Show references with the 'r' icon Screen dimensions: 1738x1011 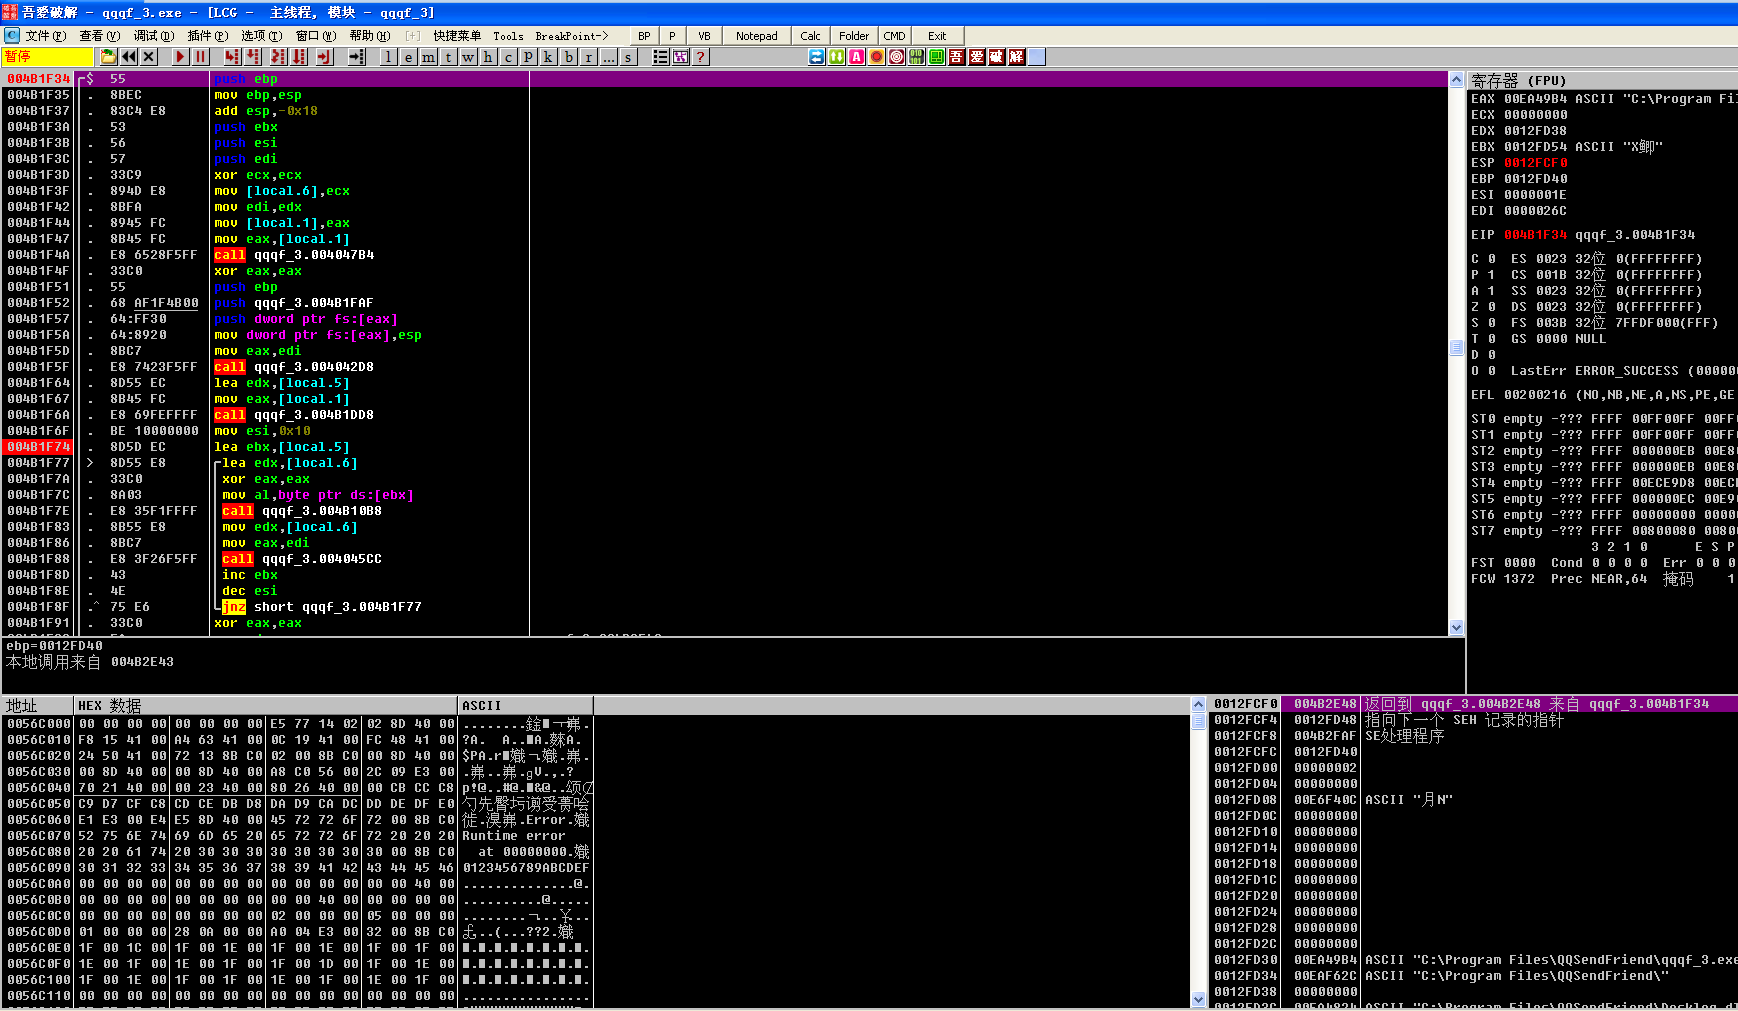click(x=588, y=57)
